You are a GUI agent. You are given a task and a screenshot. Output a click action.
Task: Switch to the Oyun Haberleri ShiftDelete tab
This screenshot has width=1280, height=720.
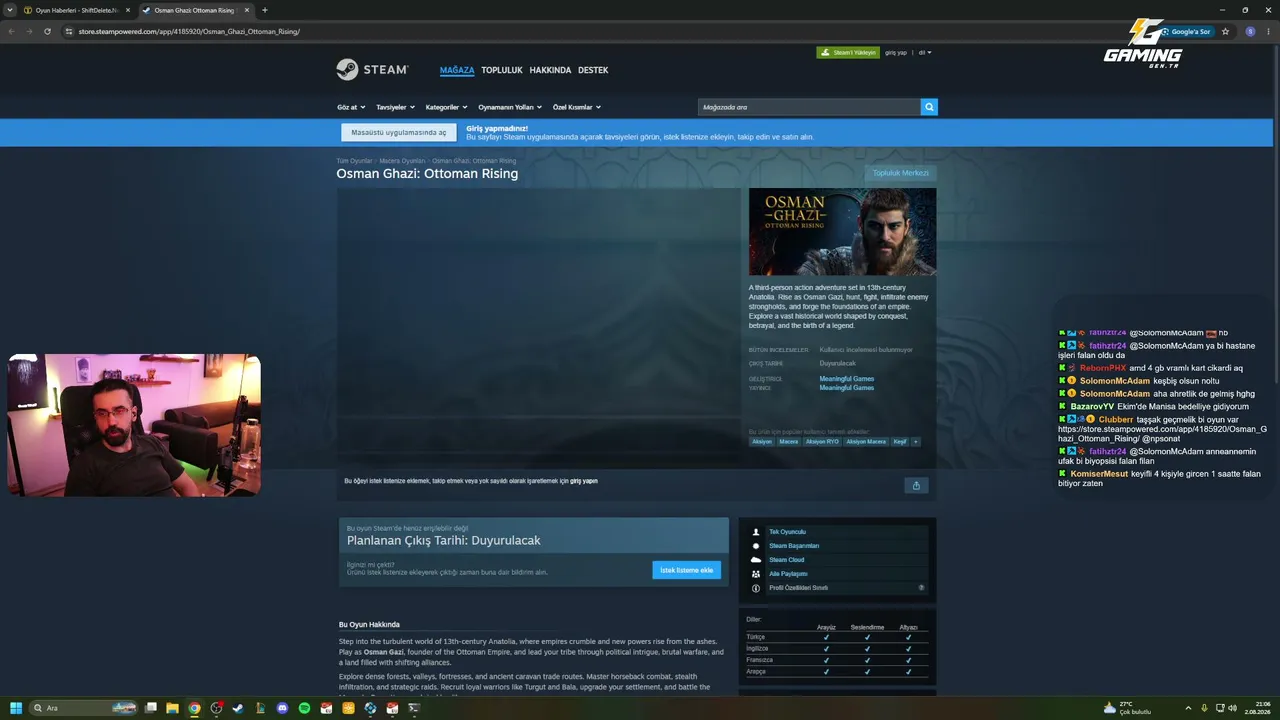(x=77, y=10)
